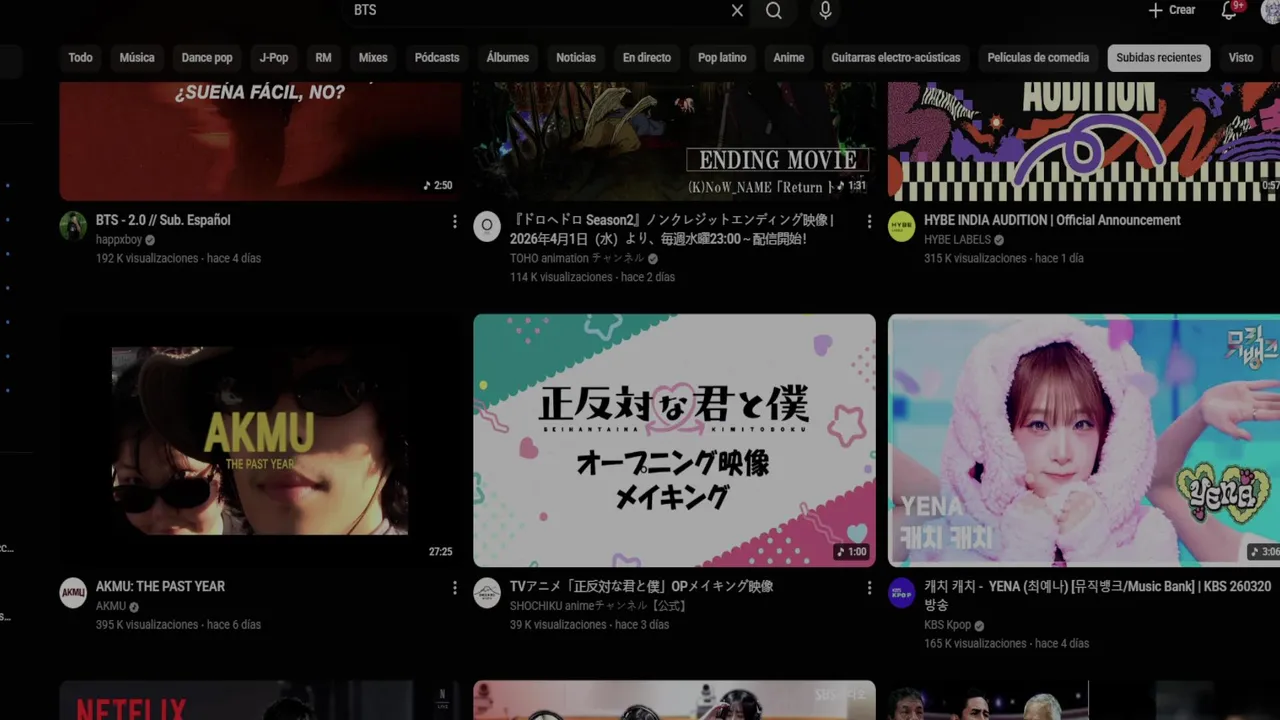The height and width of the screenshot is (720, 1280).
Task: Go to the HYBE LABELS channel name
Action: [957, 240]
